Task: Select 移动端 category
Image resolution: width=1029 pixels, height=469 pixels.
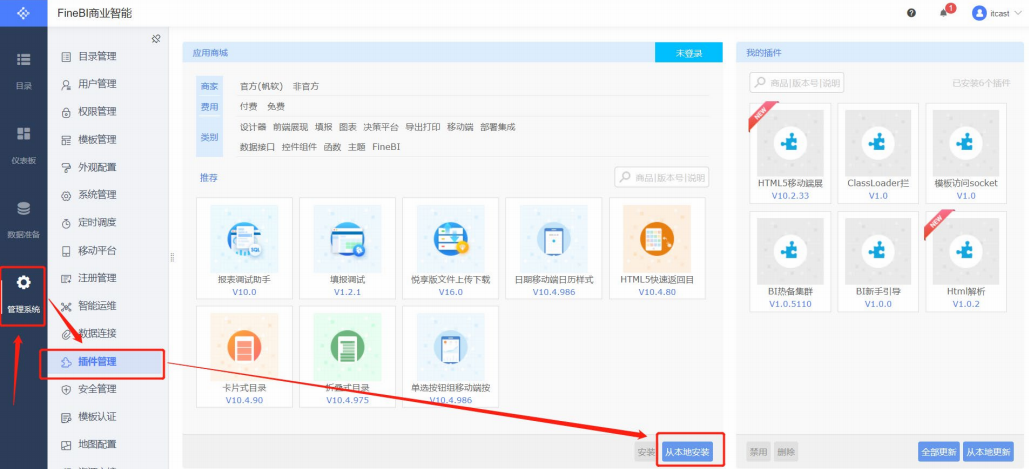Action: tap(460, 127)
